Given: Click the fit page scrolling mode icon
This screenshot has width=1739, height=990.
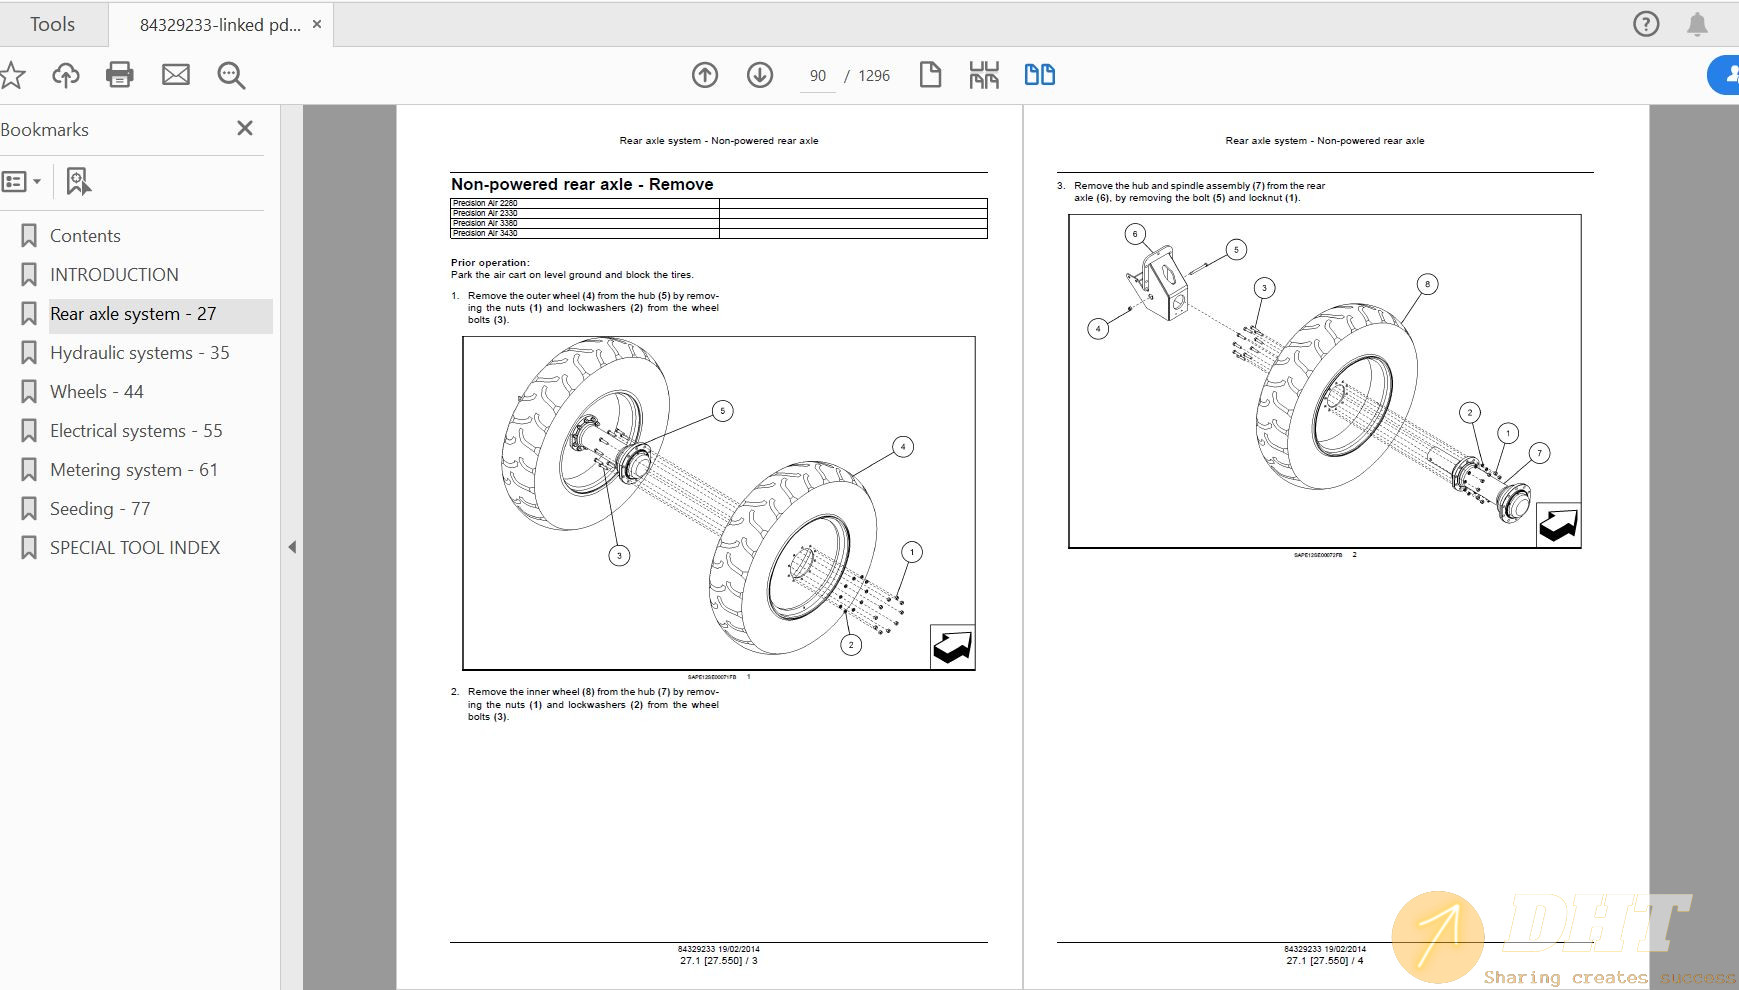Looking at the screenshot, I should 984,75.
